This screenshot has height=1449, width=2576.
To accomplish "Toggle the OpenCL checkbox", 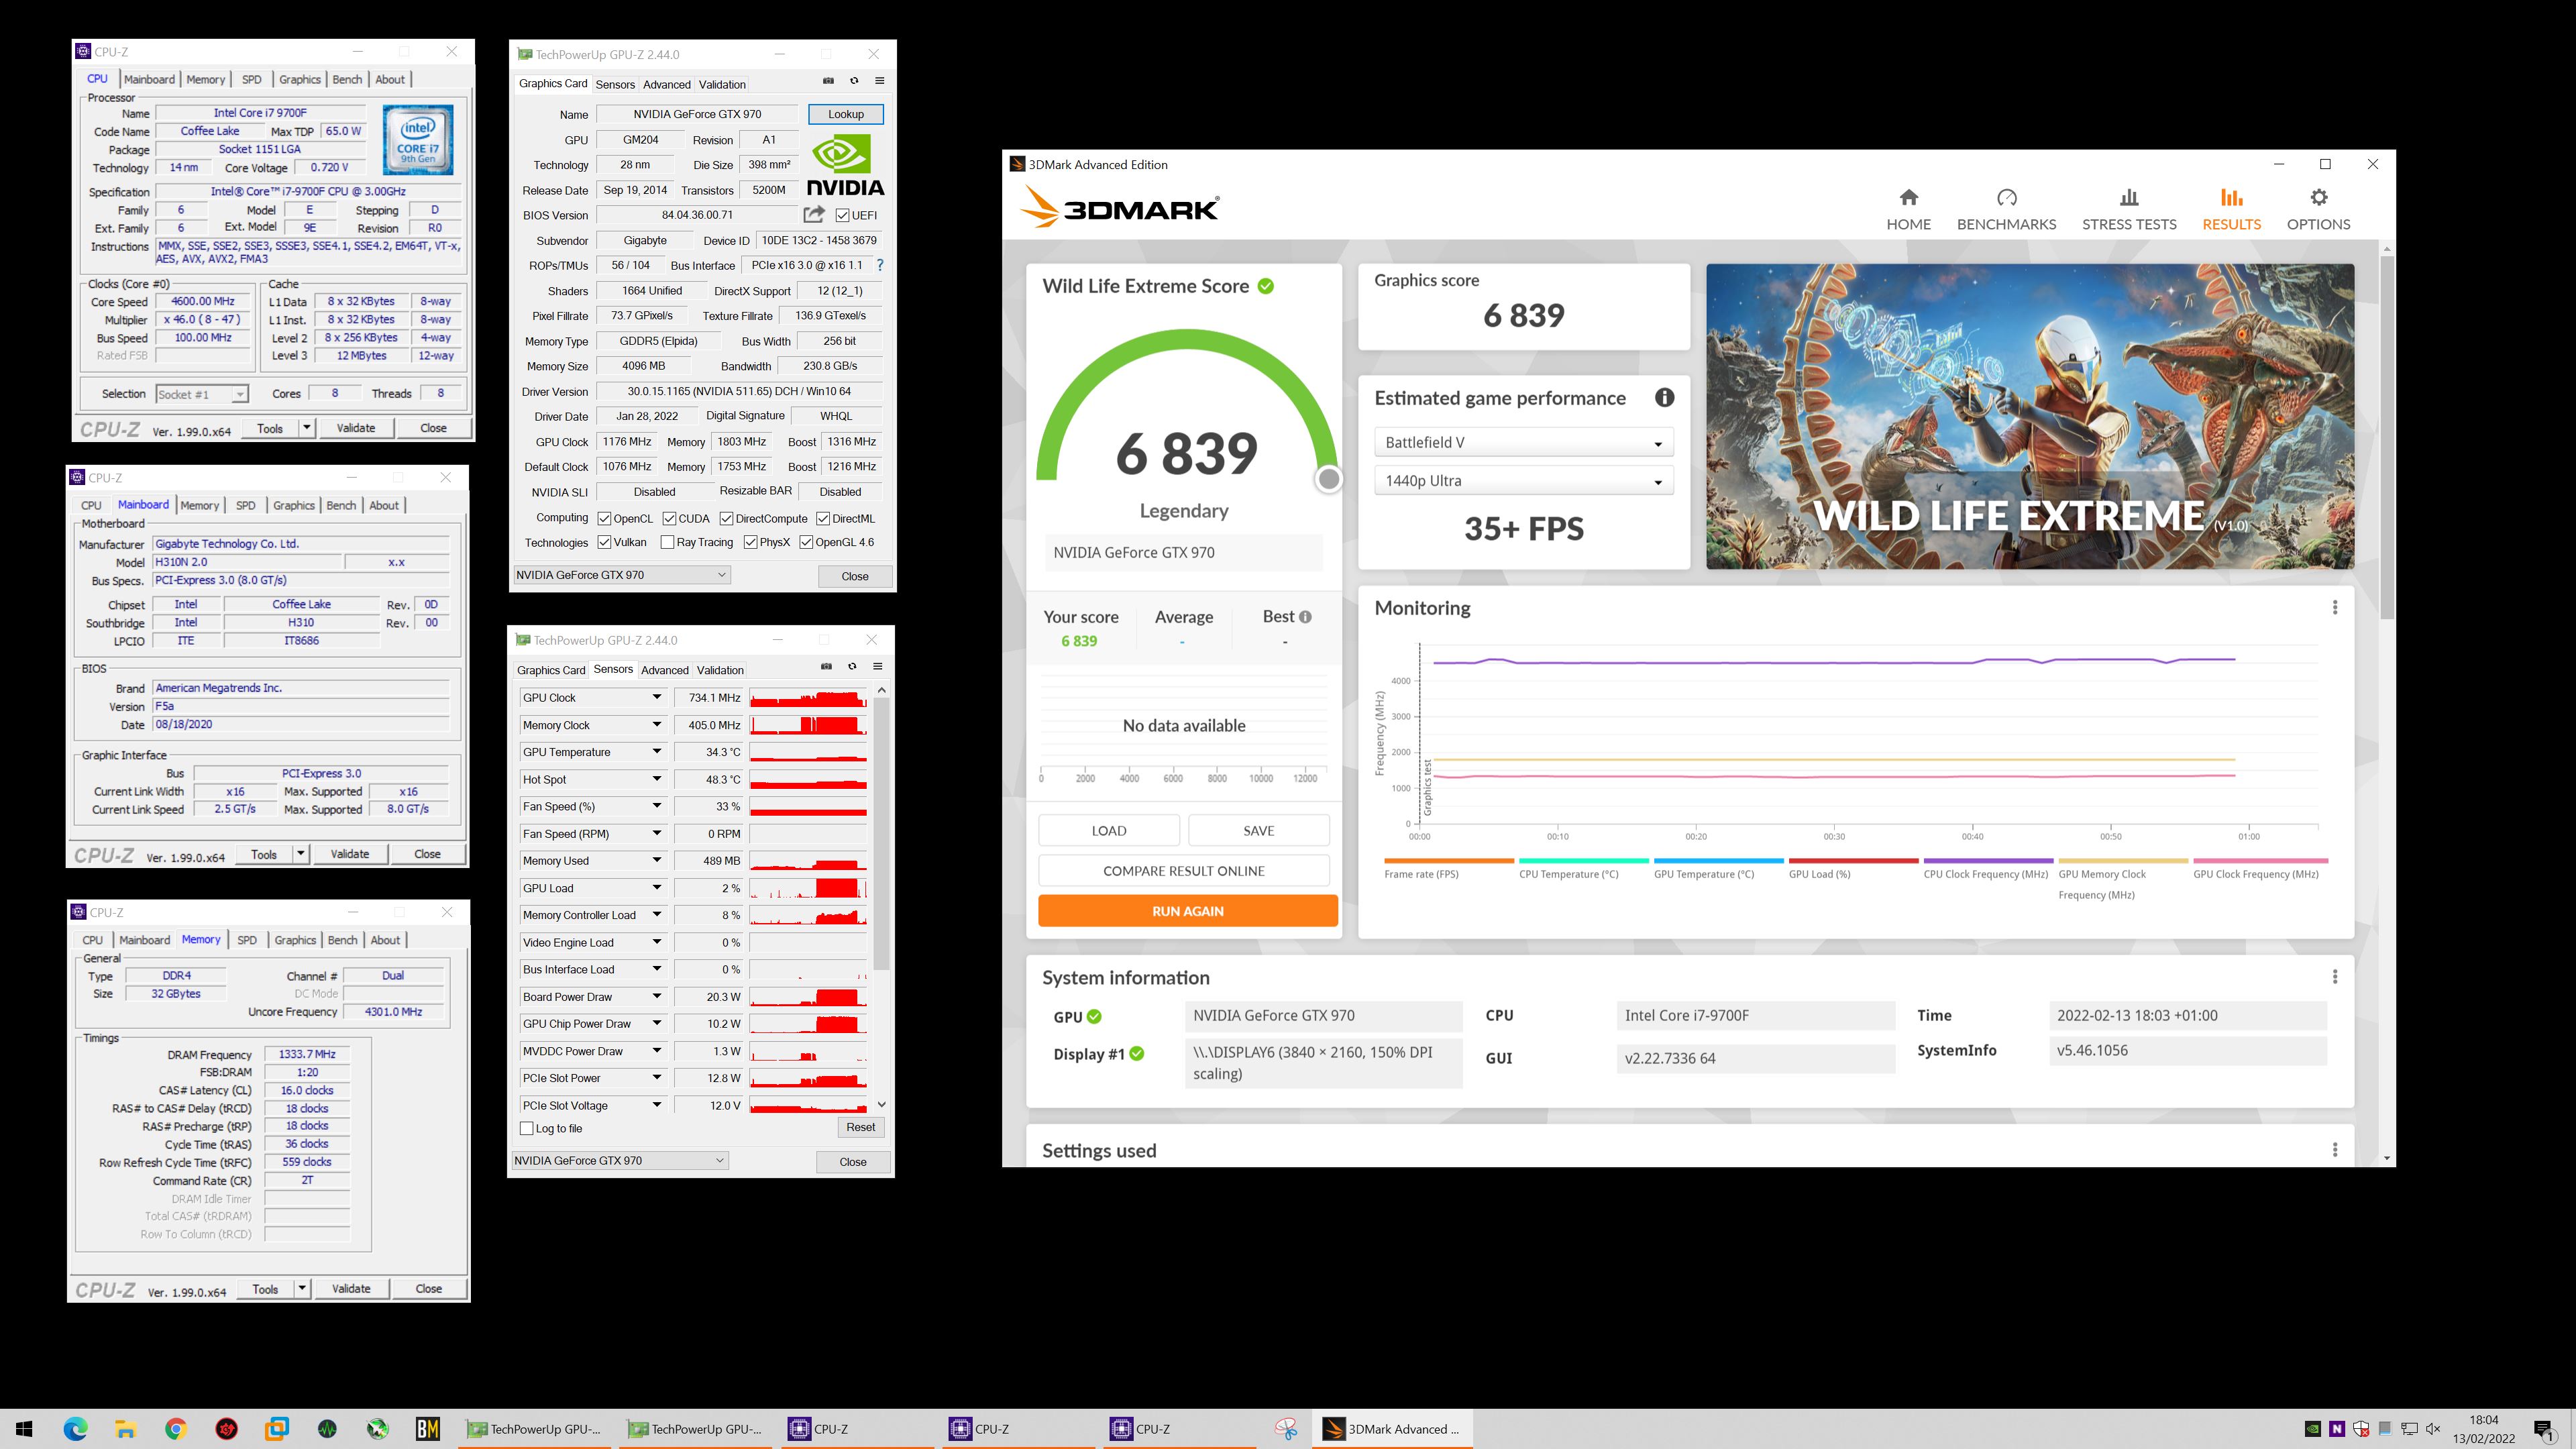I will [604, 518].
